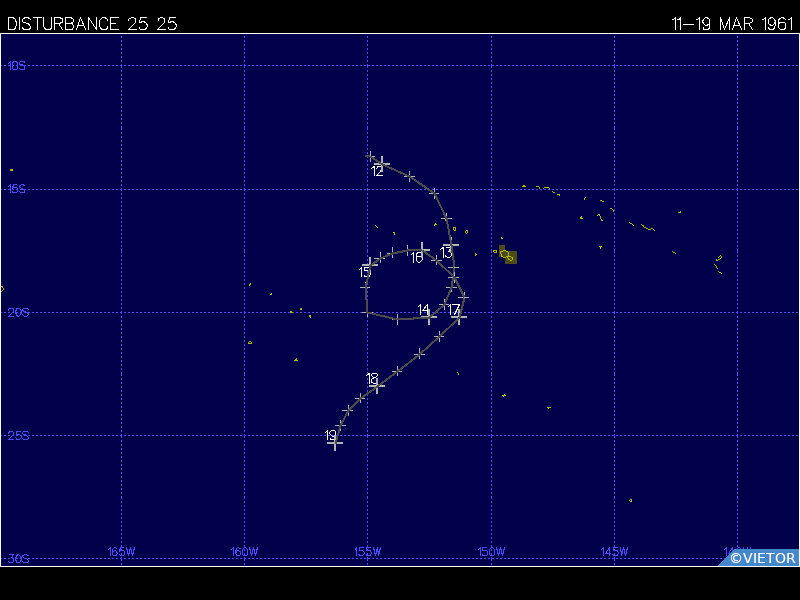Select the day 13 position marker

tap(452, 244)
